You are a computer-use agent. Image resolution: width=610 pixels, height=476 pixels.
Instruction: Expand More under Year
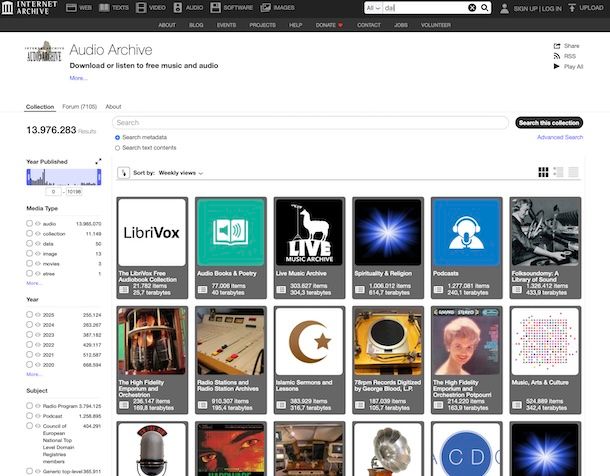tap(34, 374)
